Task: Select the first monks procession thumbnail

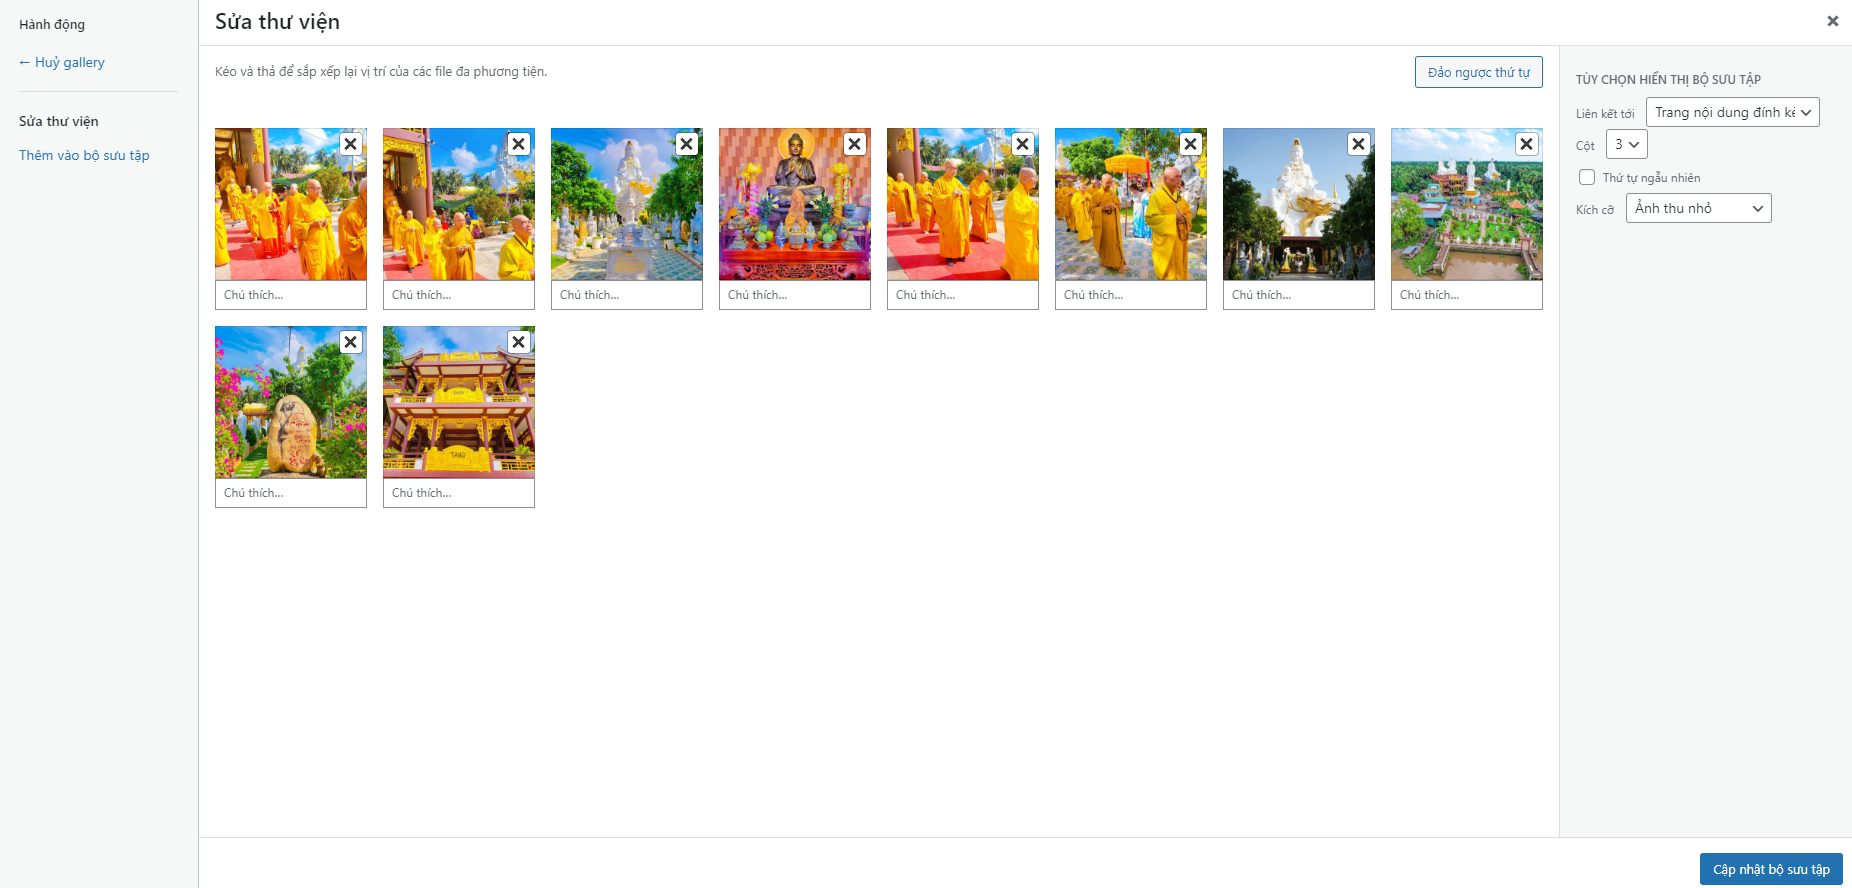Action: [291, 204]
